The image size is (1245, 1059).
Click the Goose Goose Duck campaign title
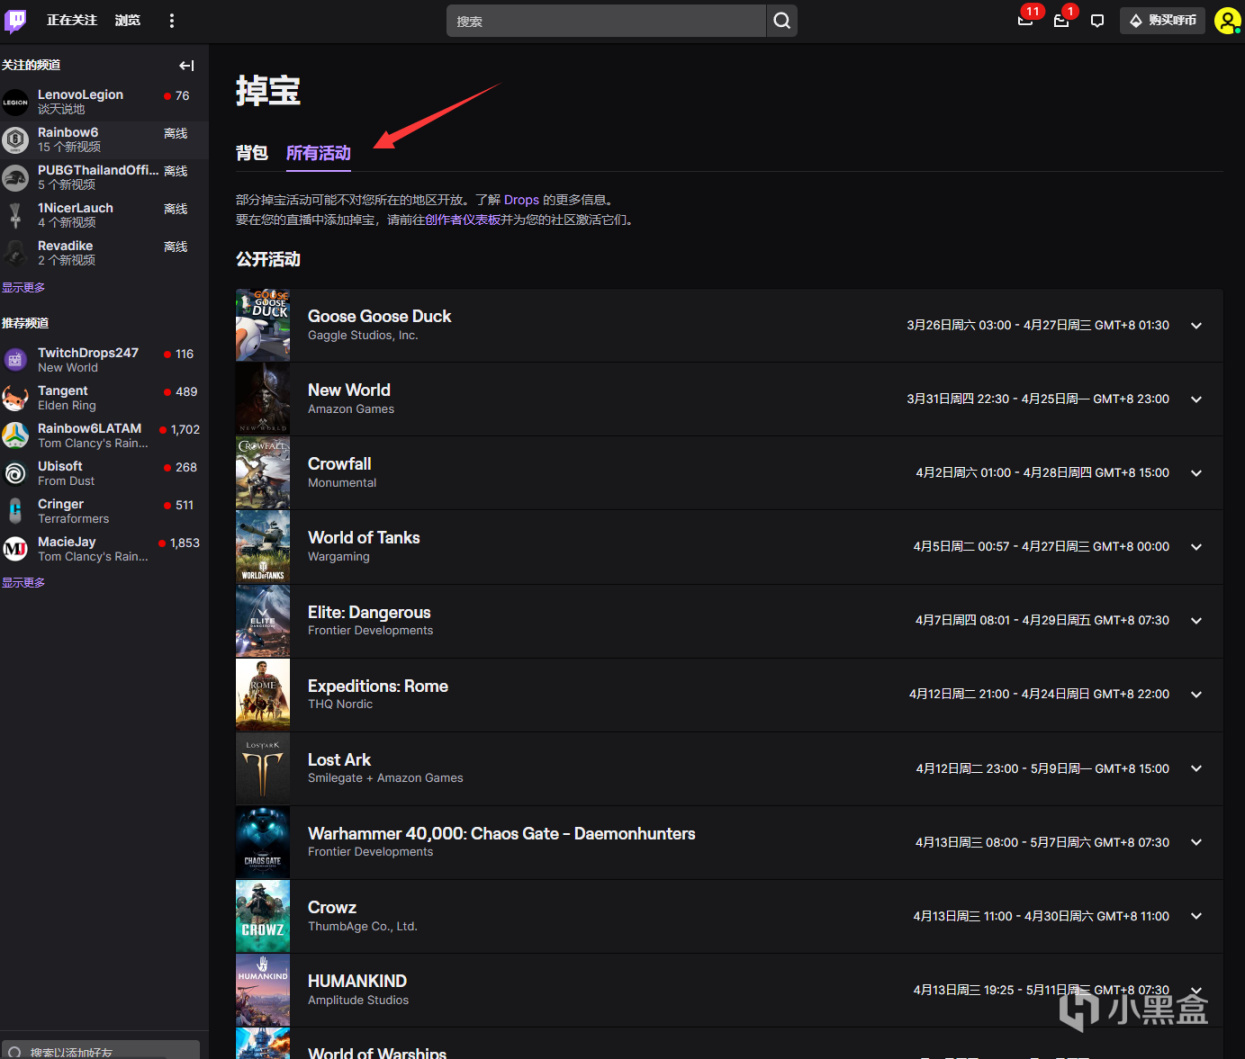pos(379,316)
